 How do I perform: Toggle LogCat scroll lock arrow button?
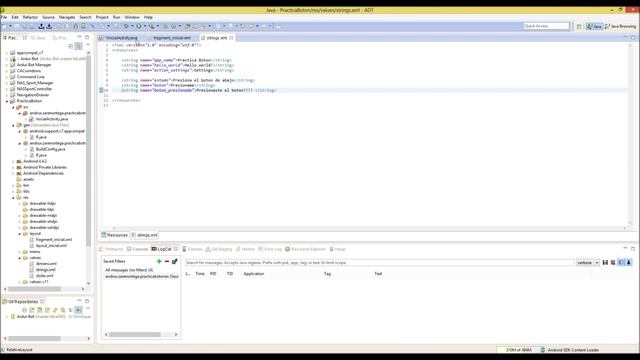pyautogui.click(x=629, y=262)
